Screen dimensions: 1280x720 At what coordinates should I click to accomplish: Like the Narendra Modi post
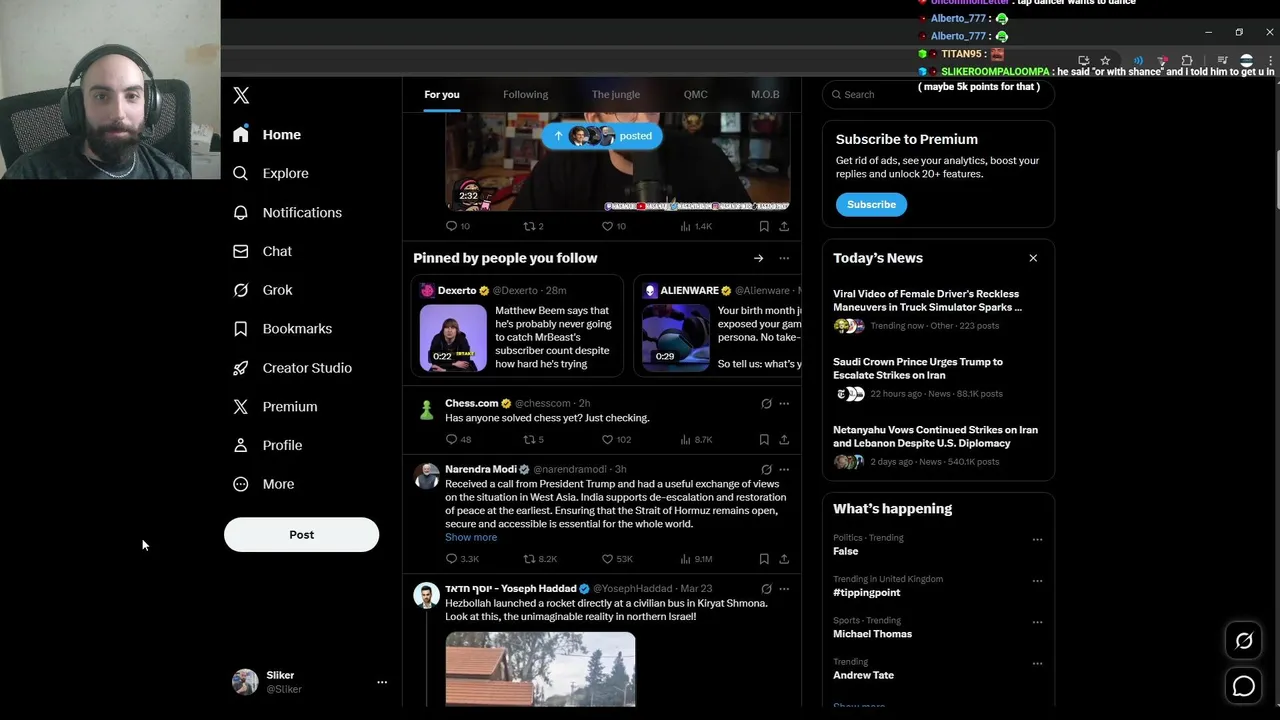tap(617, 559)
